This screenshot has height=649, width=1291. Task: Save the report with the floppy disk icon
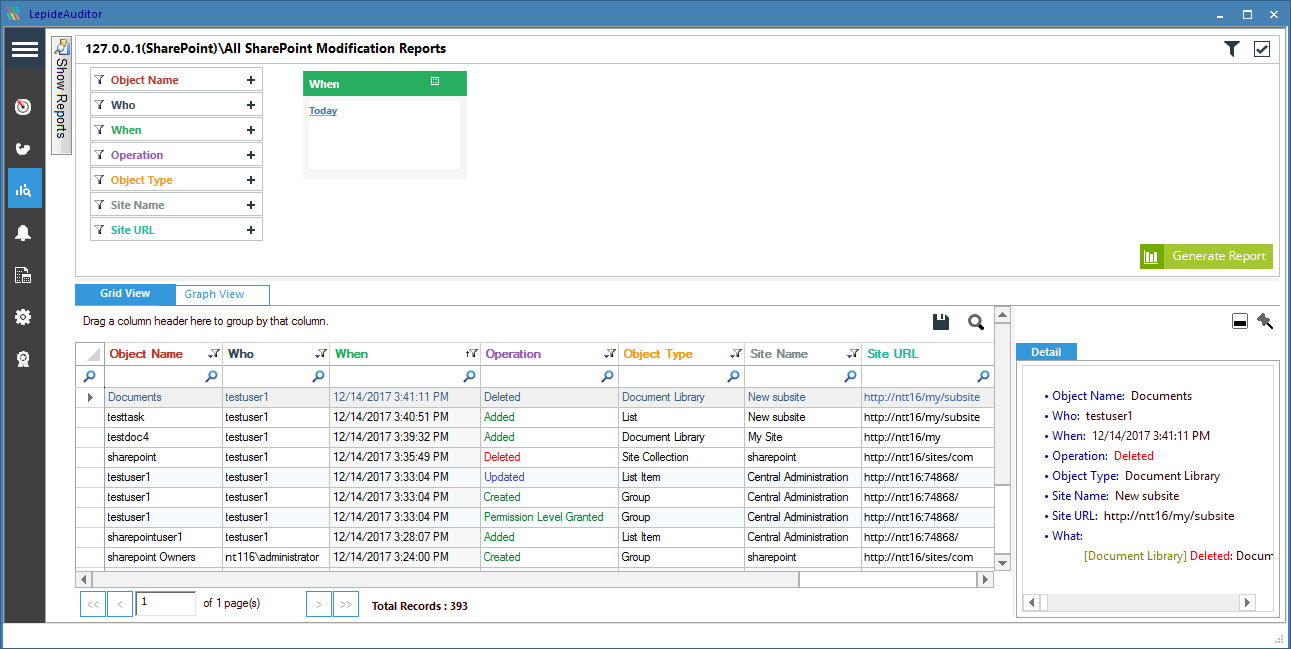click(940, 322)
